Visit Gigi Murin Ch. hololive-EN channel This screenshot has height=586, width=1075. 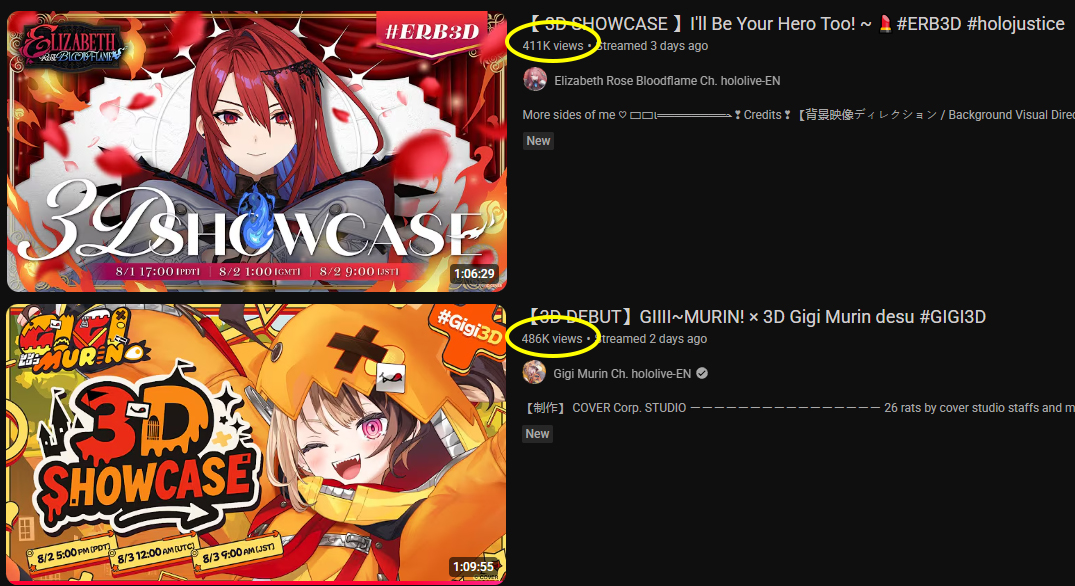tap(622, 374)
